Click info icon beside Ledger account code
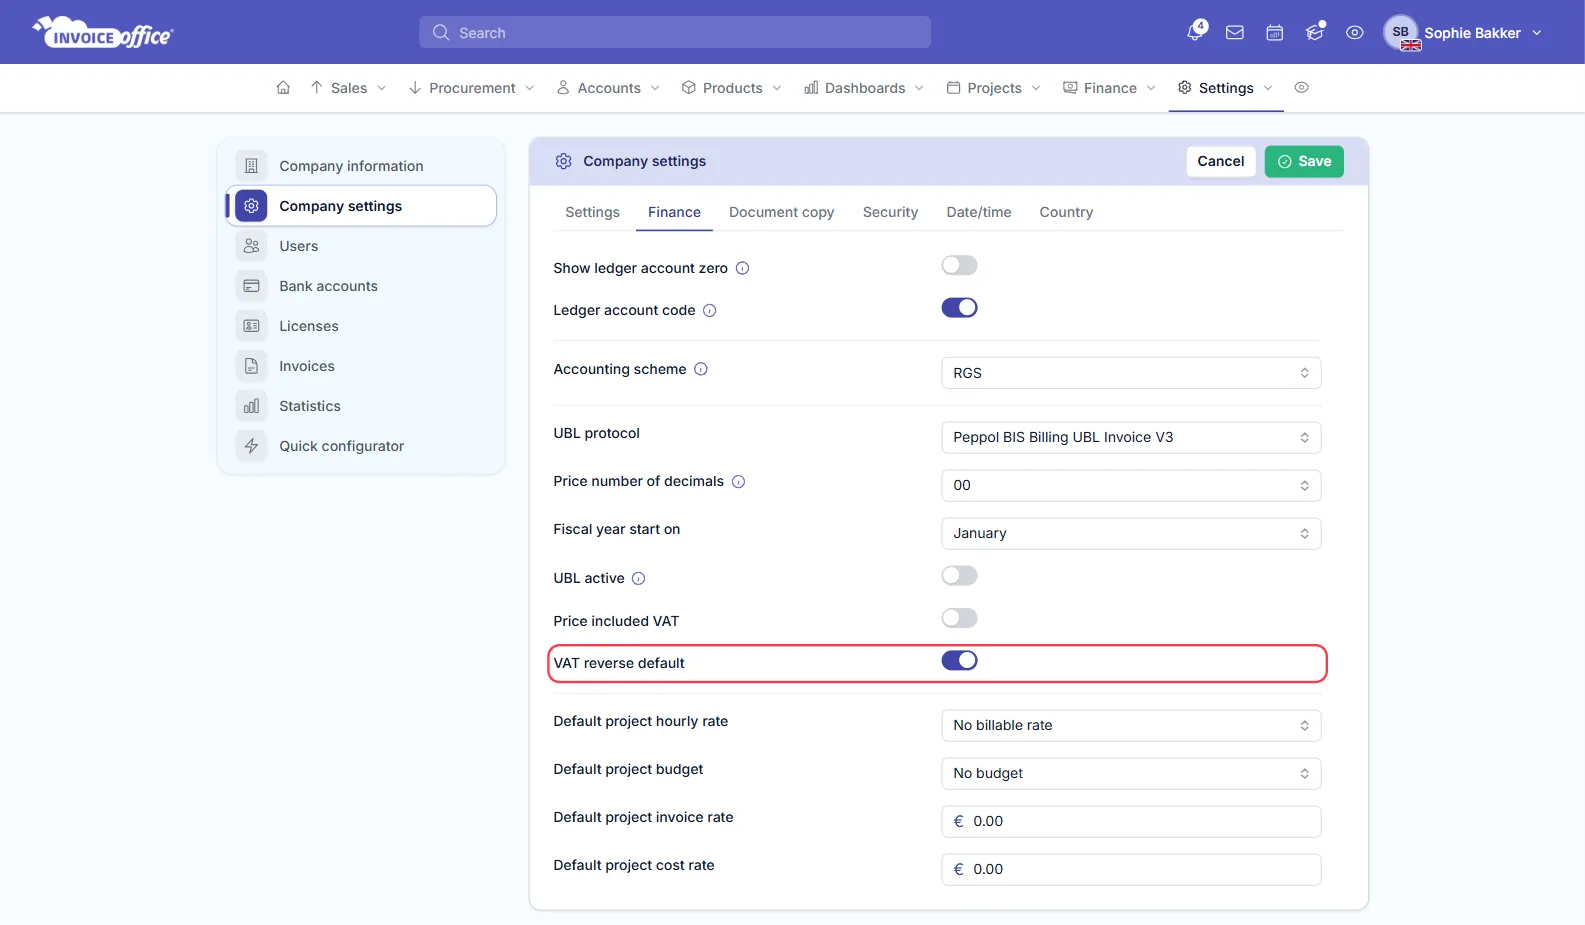The height and width of the screenshot is (925, 1585). click(709, 310)
